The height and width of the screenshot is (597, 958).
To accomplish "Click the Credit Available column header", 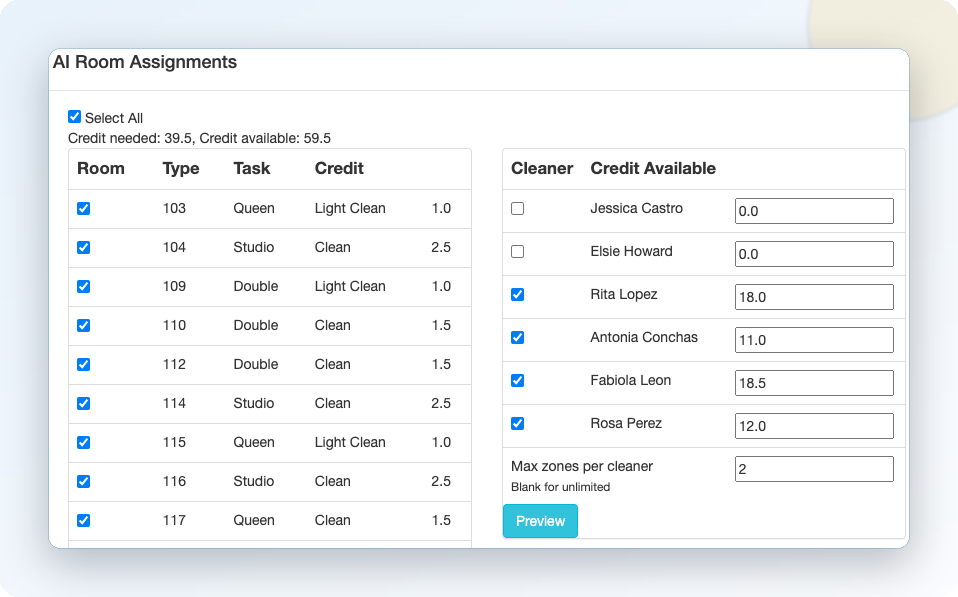I will coord(653,169).
